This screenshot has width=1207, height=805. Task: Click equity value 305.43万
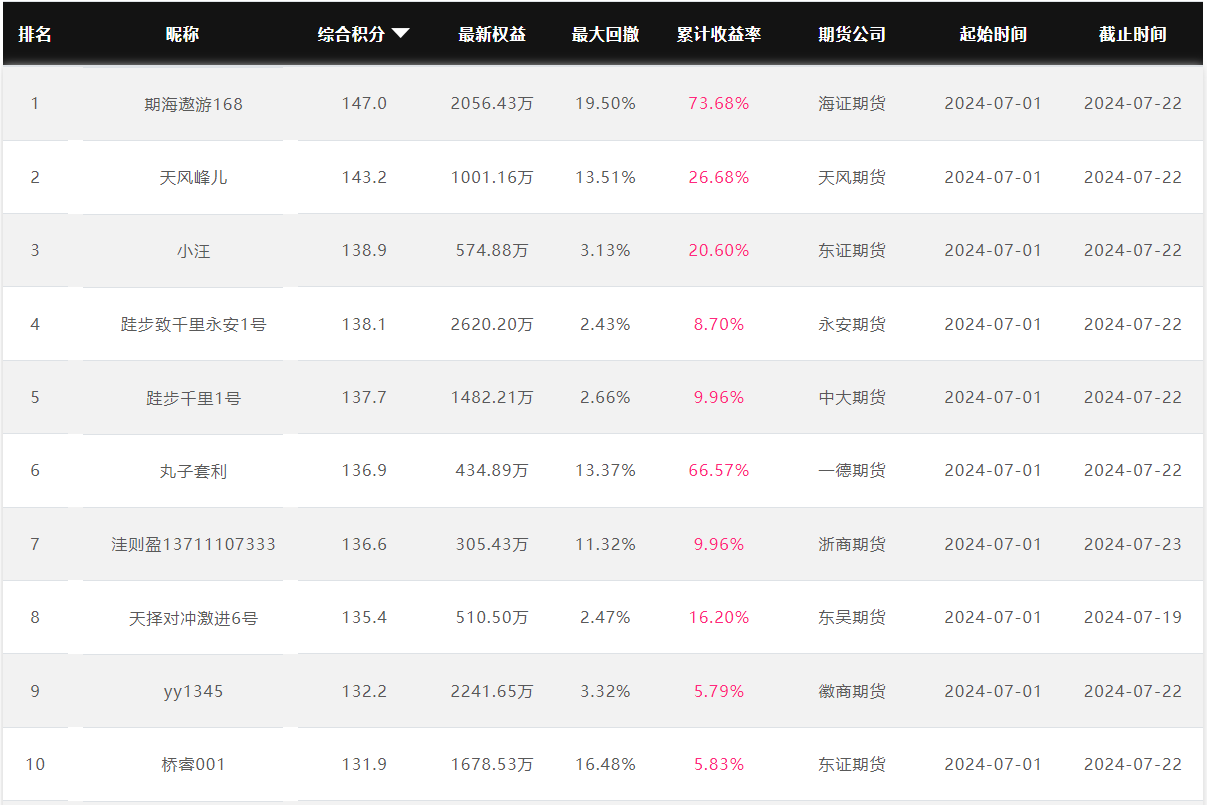pos(492,545)
